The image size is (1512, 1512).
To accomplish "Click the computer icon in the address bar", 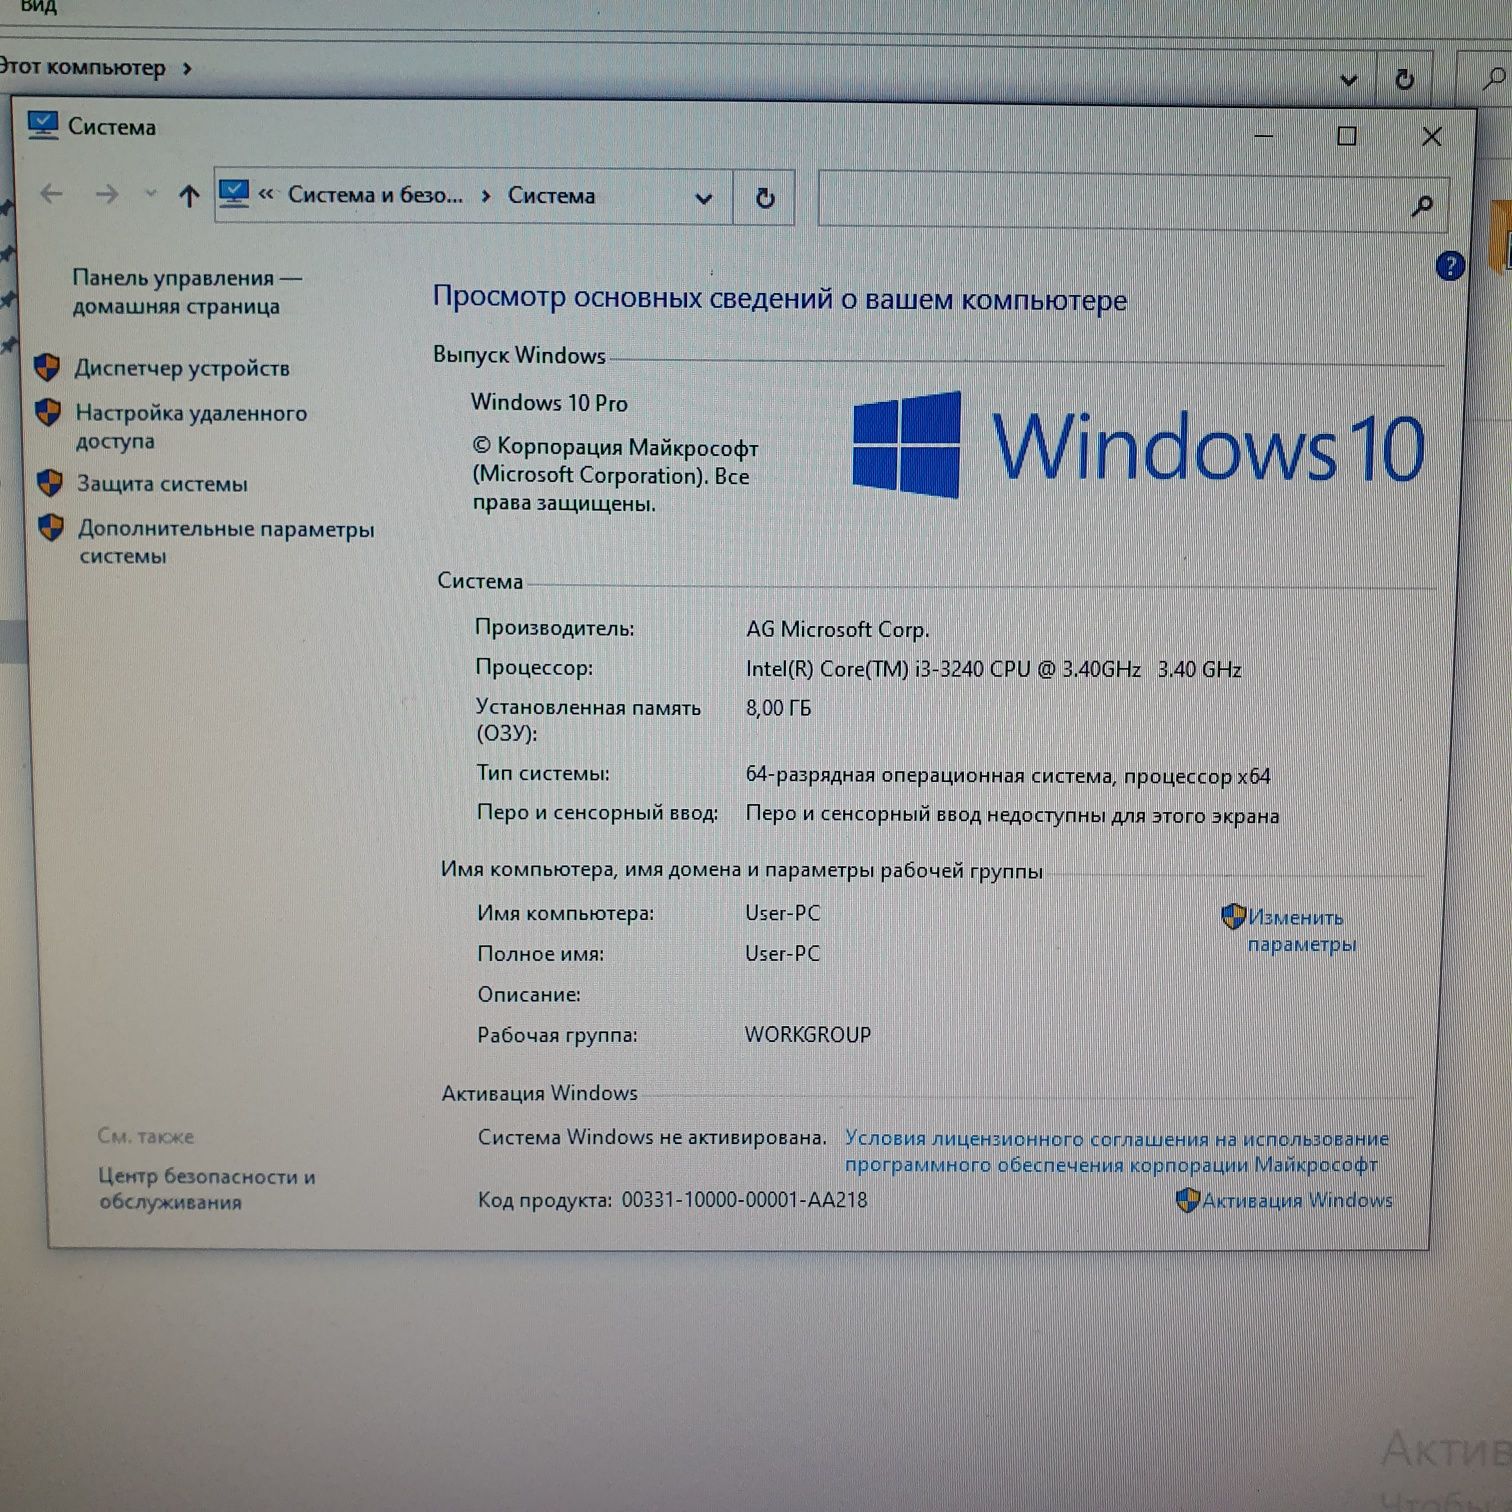I will point(233,194).
